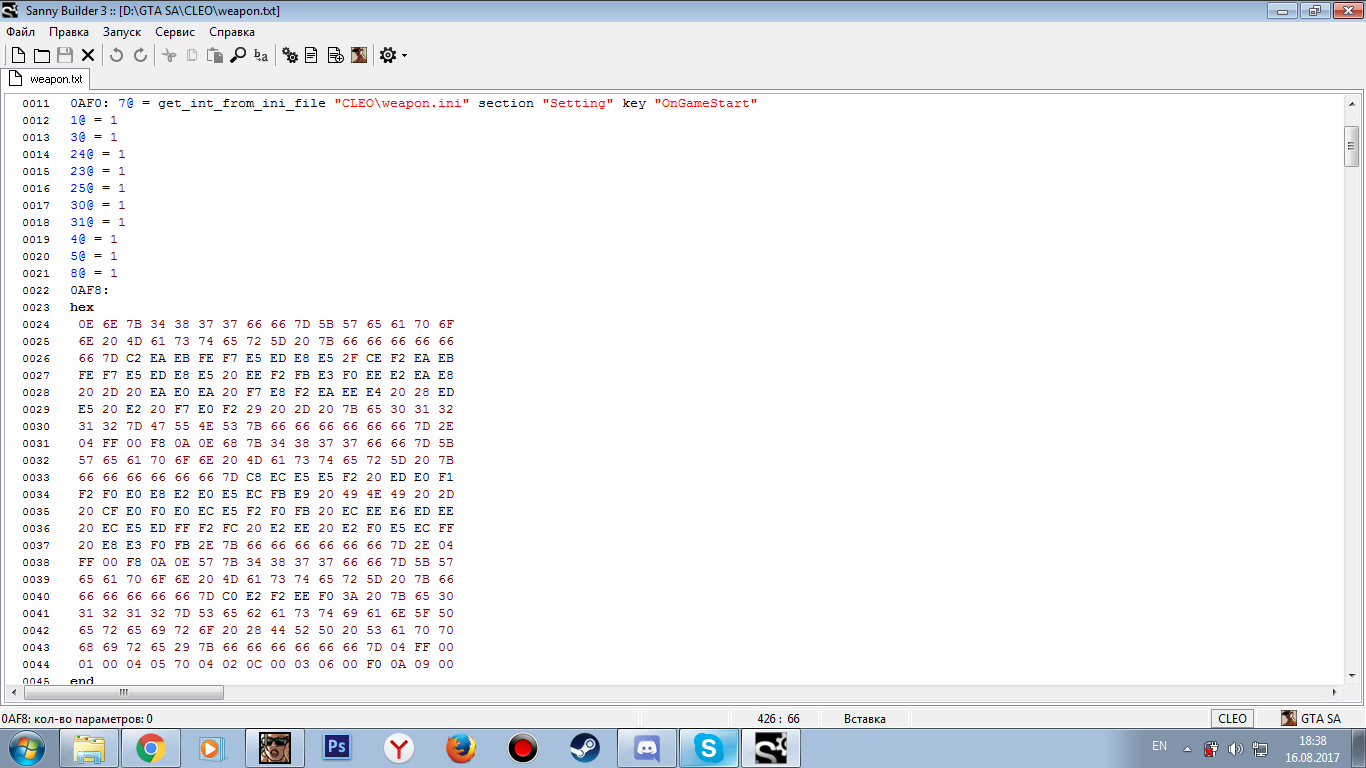Open the Replace text tool icon

pos(261,56)
